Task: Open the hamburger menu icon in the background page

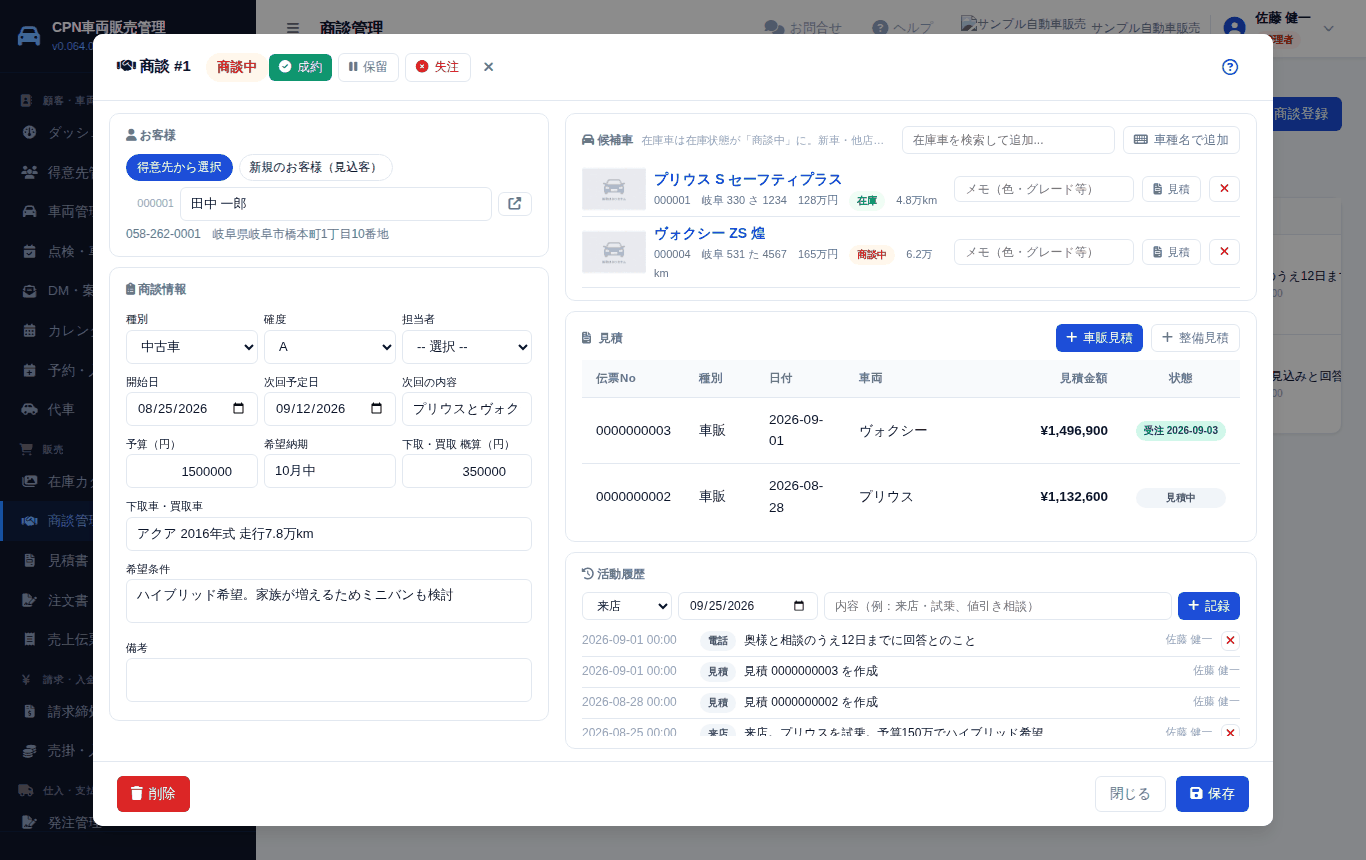Action: tap(292, 28)
